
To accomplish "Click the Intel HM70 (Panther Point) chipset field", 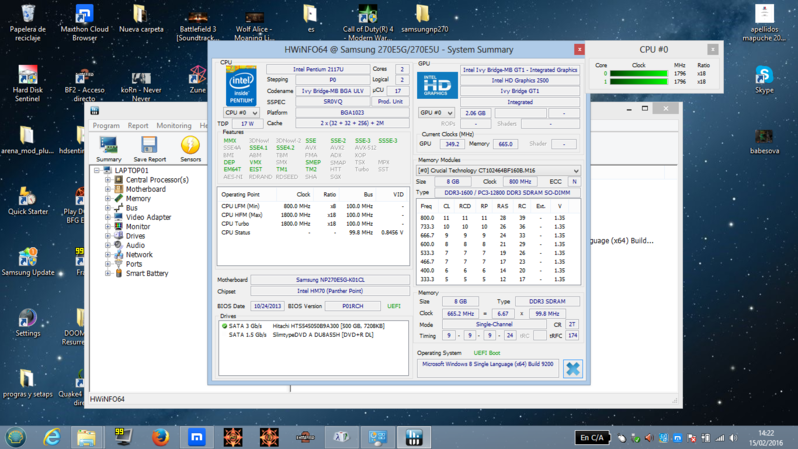I will point(330,291).
